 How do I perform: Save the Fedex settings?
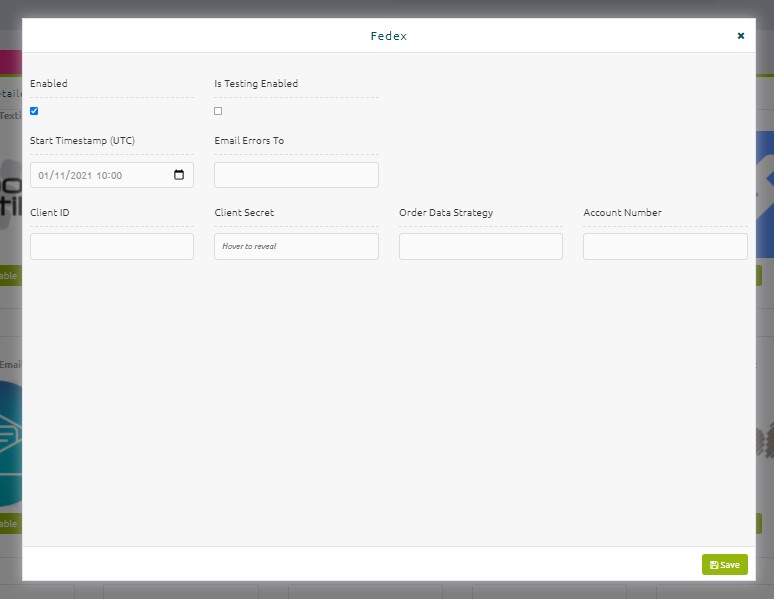point(725,564)
